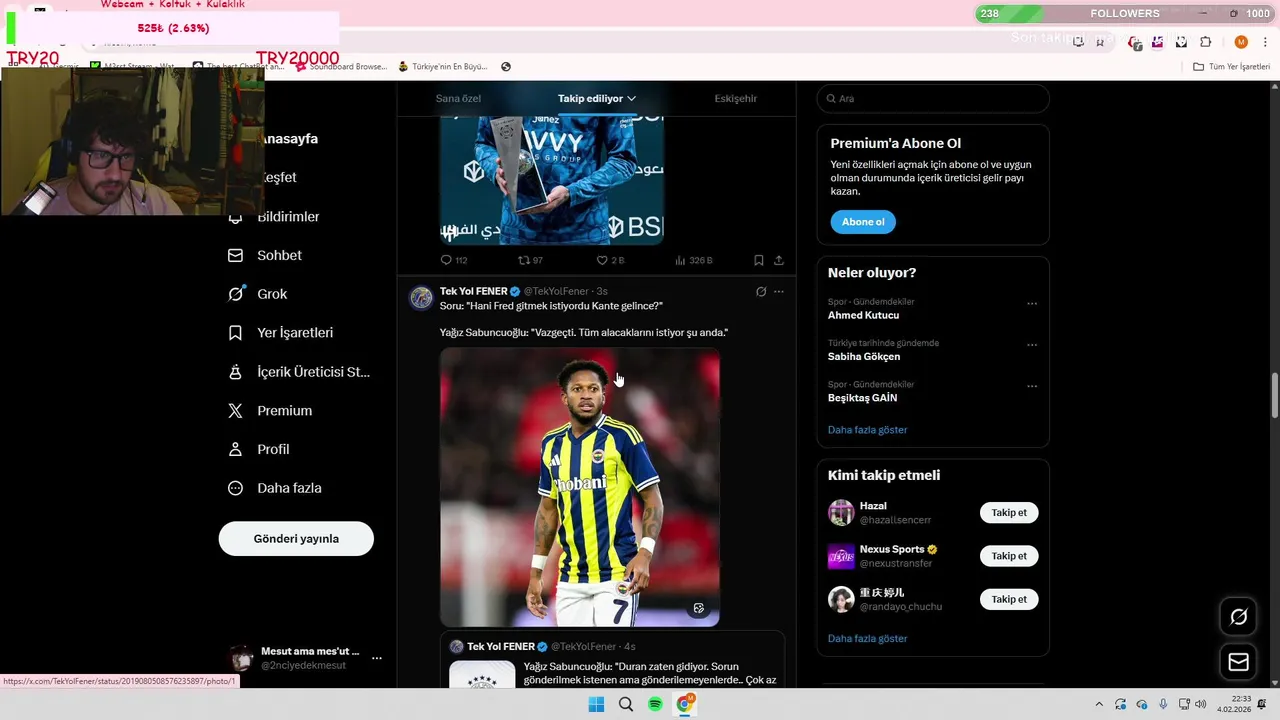Open the @TekYolFener handle link

tap(556, 292)
